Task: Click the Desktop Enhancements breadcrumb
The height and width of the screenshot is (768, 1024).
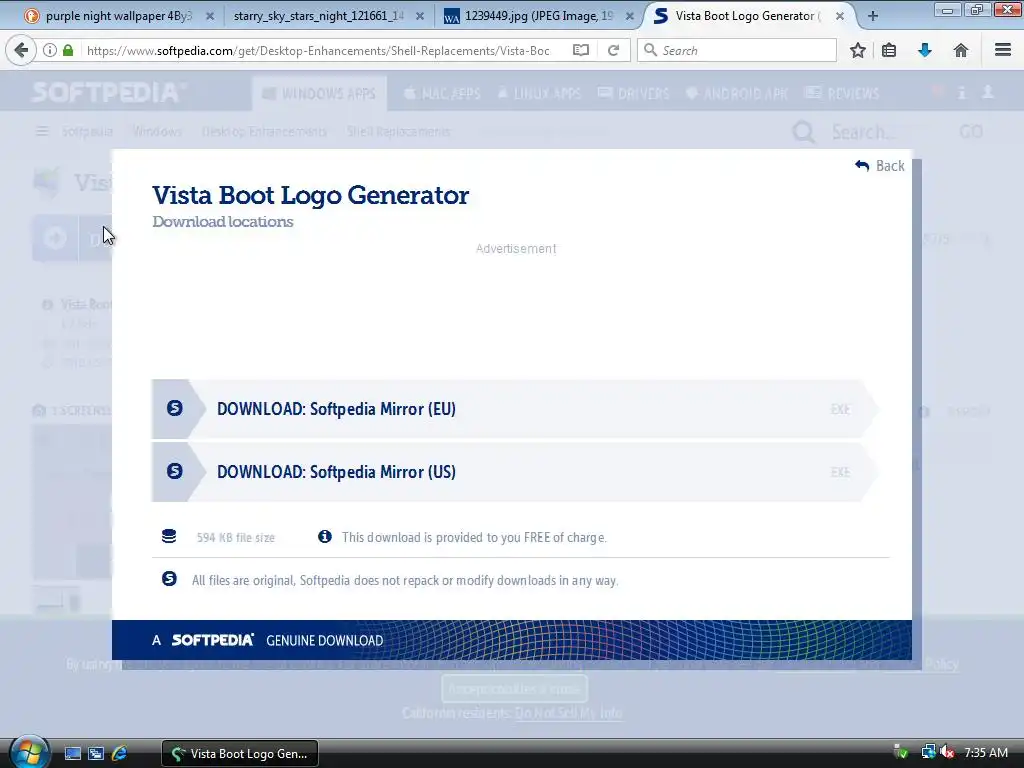Action: 264,131
